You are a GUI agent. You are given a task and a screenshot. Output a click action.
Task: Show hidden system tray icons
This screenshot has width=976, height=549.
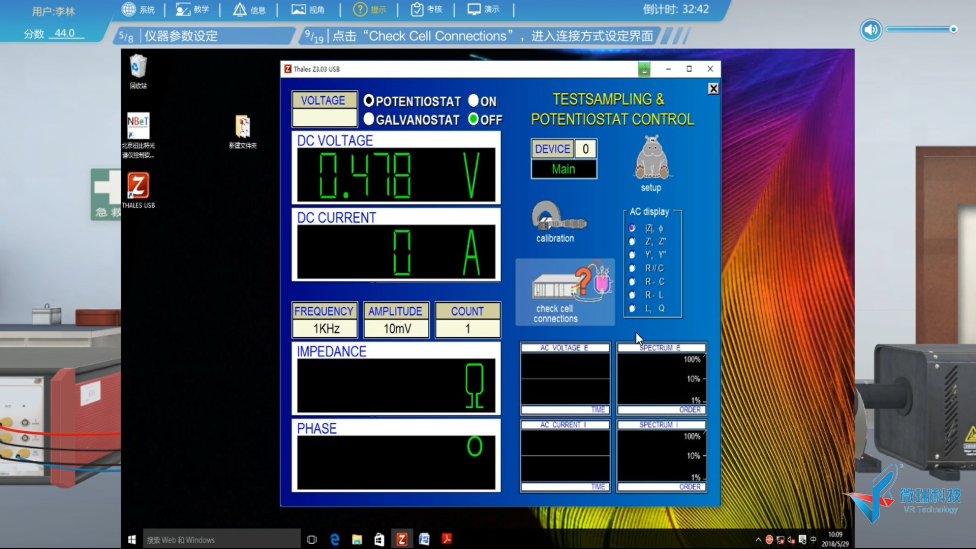(x=758, y=540)
